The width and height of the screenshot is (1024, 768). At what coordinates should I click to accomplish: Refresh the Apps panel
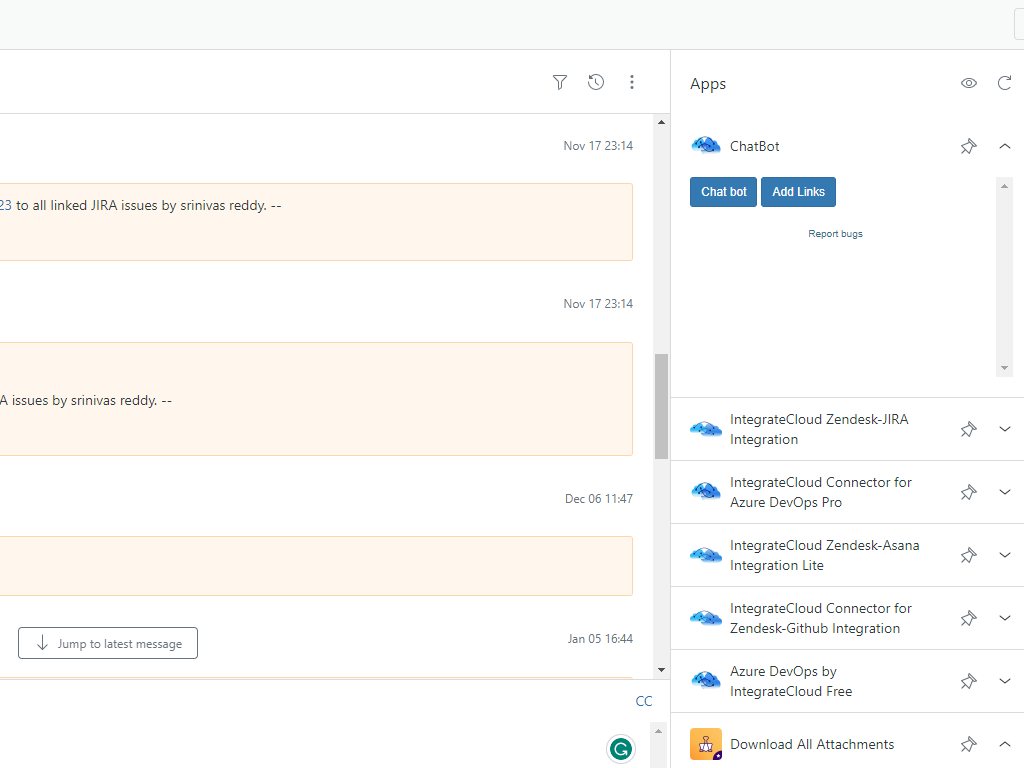pyautogui.click(x=1005, y=83)
